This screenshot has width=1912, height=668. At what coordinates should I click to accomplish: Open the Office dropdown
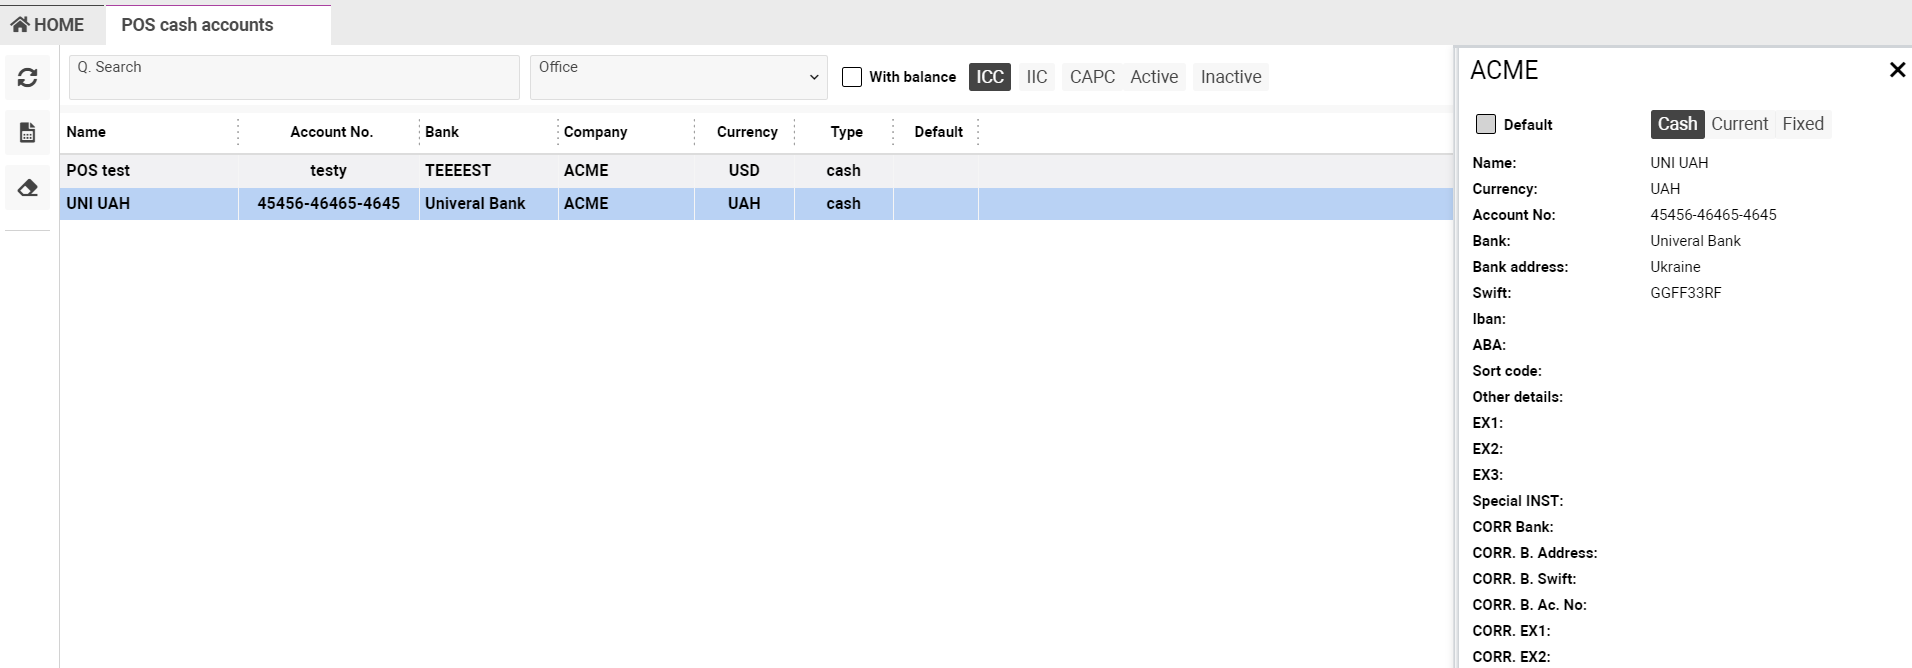pyautogui.click(x=678, y=77)
